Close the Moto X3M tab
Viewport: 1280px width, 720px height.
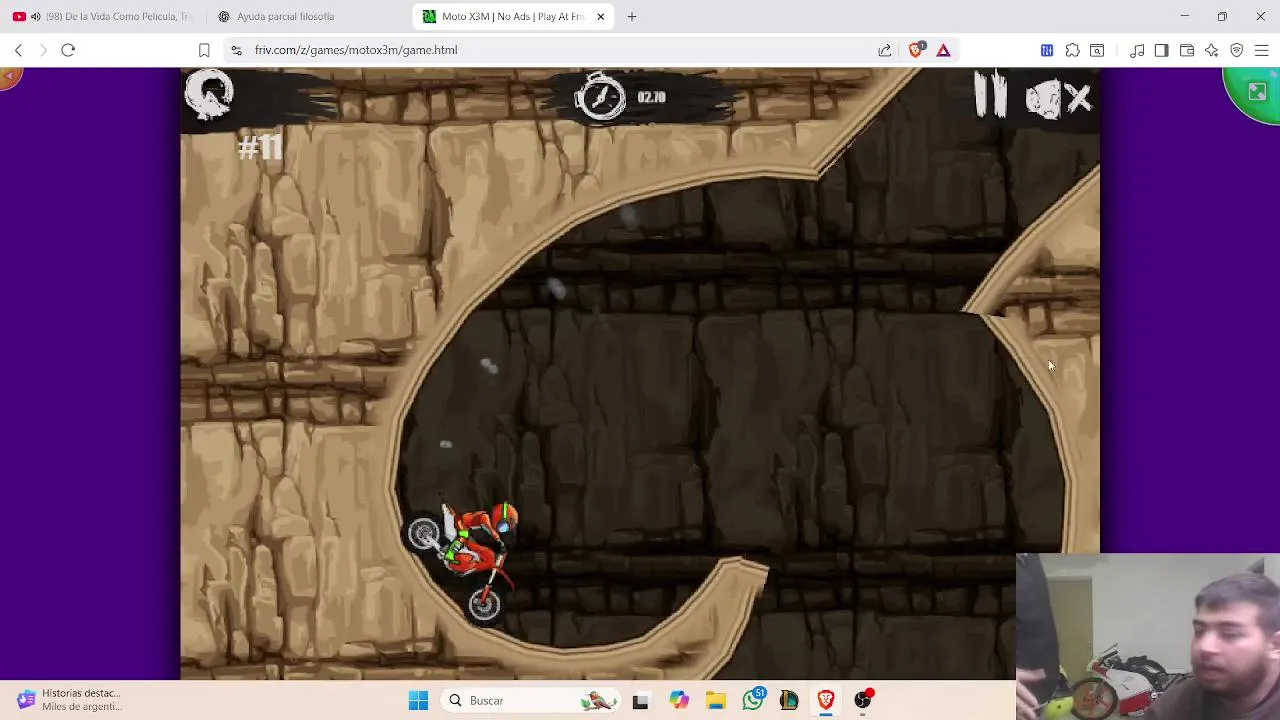click(600, 16)
